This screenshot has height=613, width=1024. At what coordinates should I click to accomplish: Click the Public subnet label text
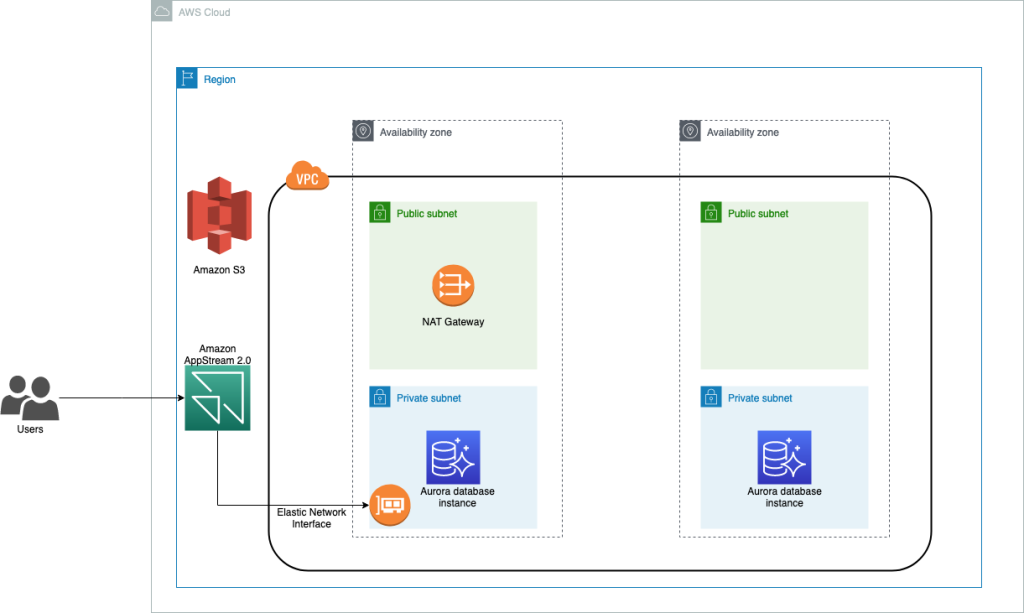(426, 213)
